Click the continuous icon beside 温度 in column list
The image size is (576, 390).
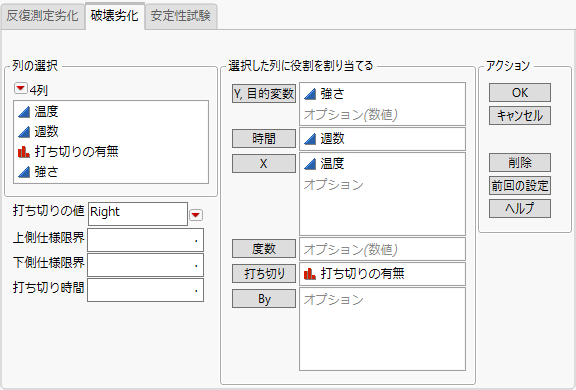tap(24, 112)
